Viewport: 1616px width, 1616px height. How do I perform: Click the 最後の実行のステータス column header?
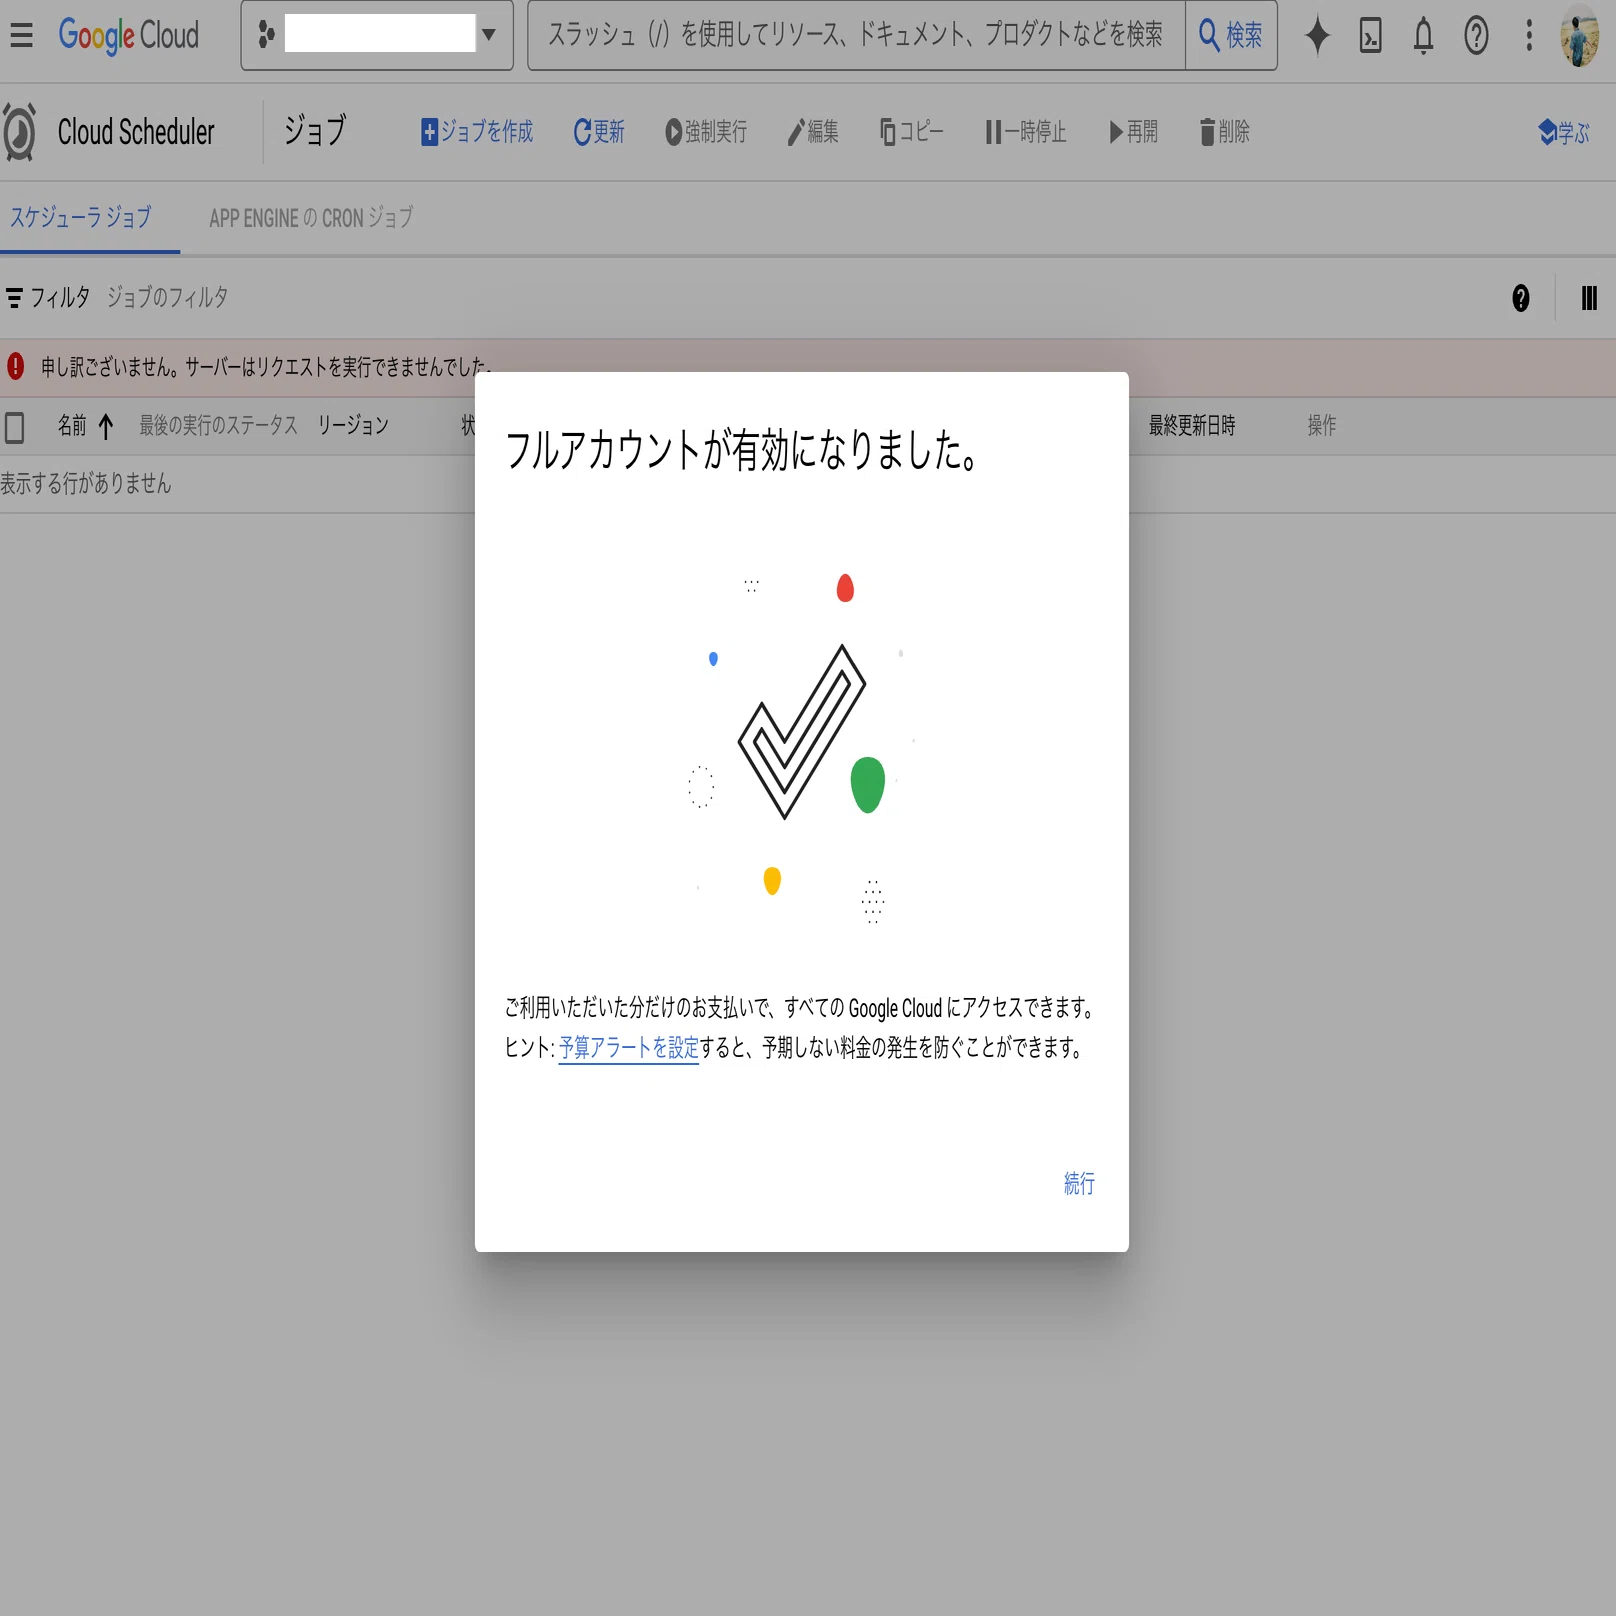pos(219,426)
